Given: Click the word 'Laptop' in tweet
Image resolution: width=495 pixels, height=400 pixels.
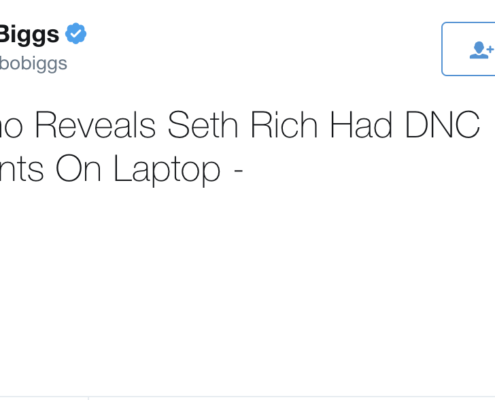Looking at the screenshot, I should (x=167, y=170).
